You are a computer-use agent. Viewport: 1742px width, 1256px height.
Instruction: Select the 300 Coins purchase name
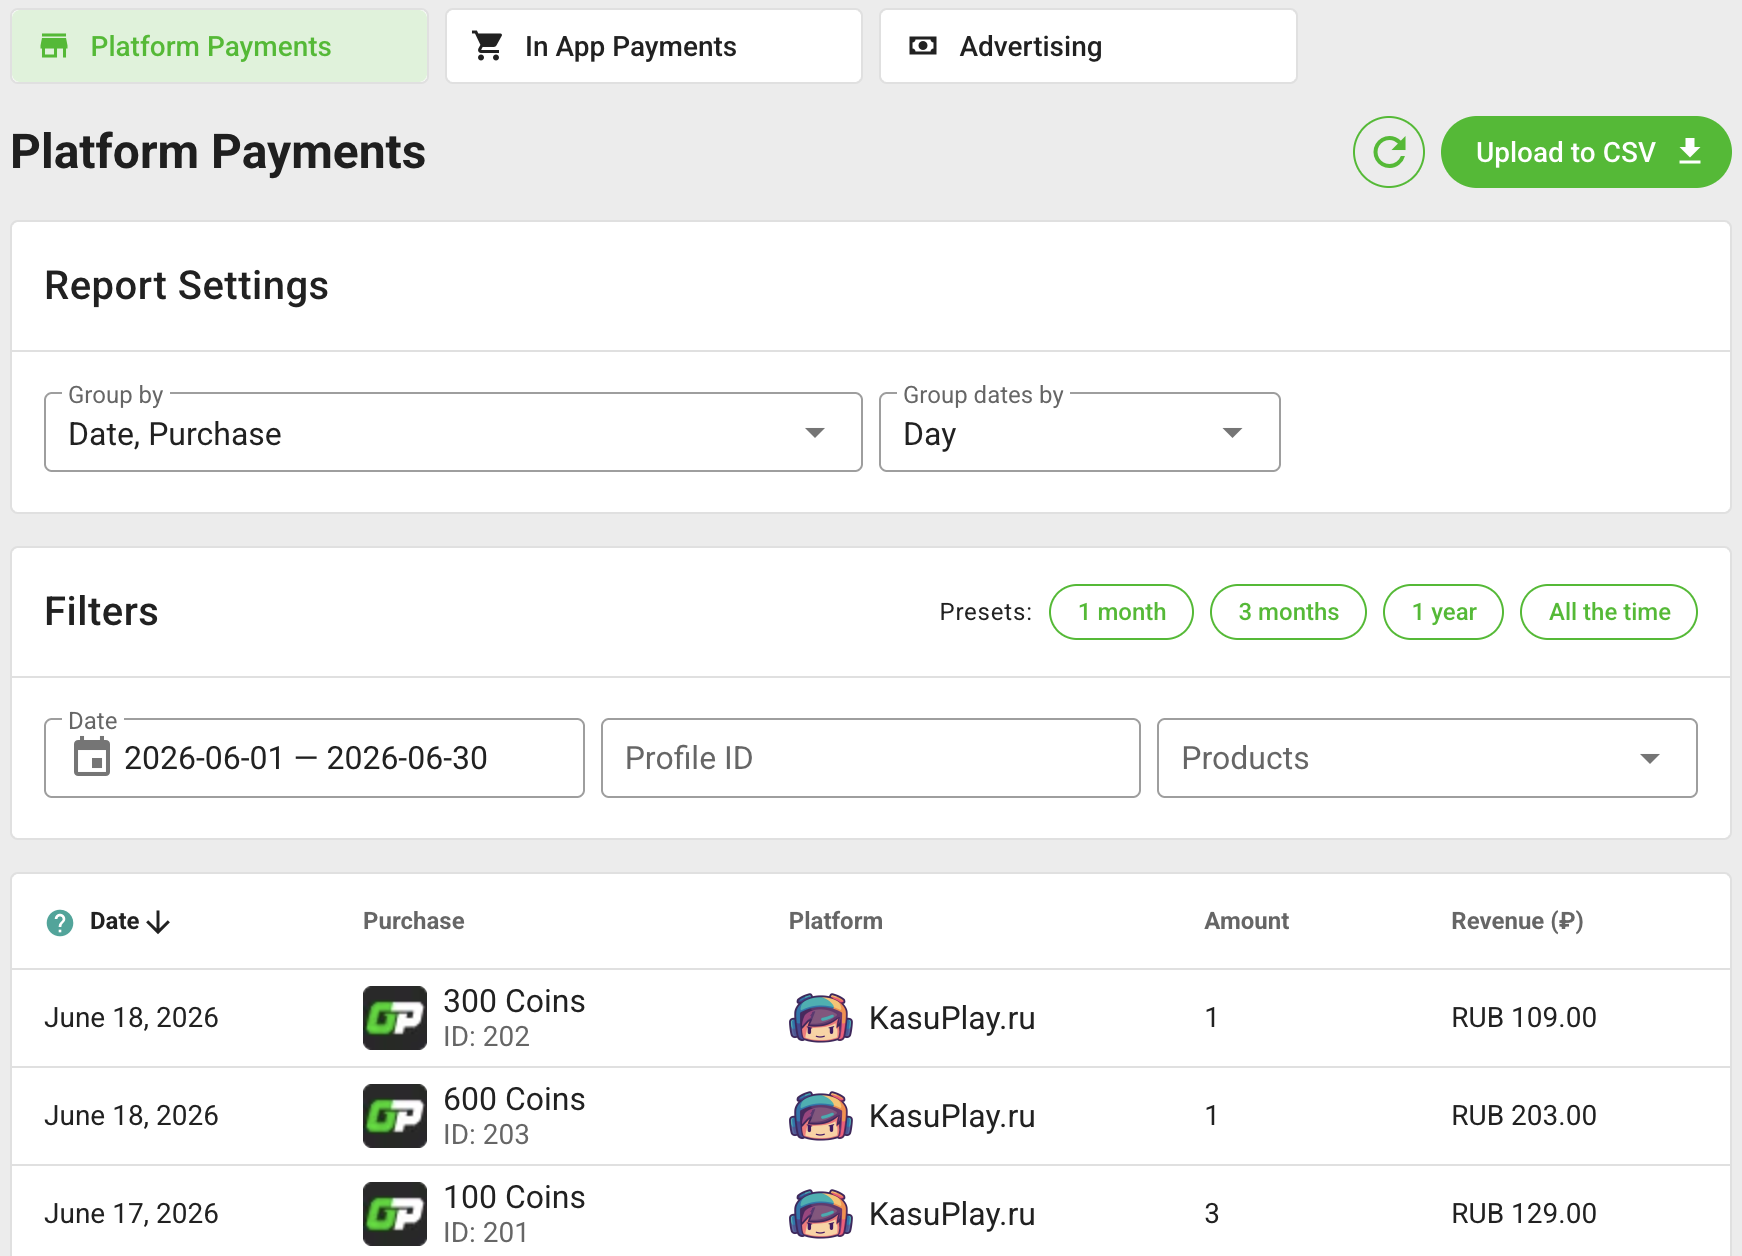click(514, 1001)
